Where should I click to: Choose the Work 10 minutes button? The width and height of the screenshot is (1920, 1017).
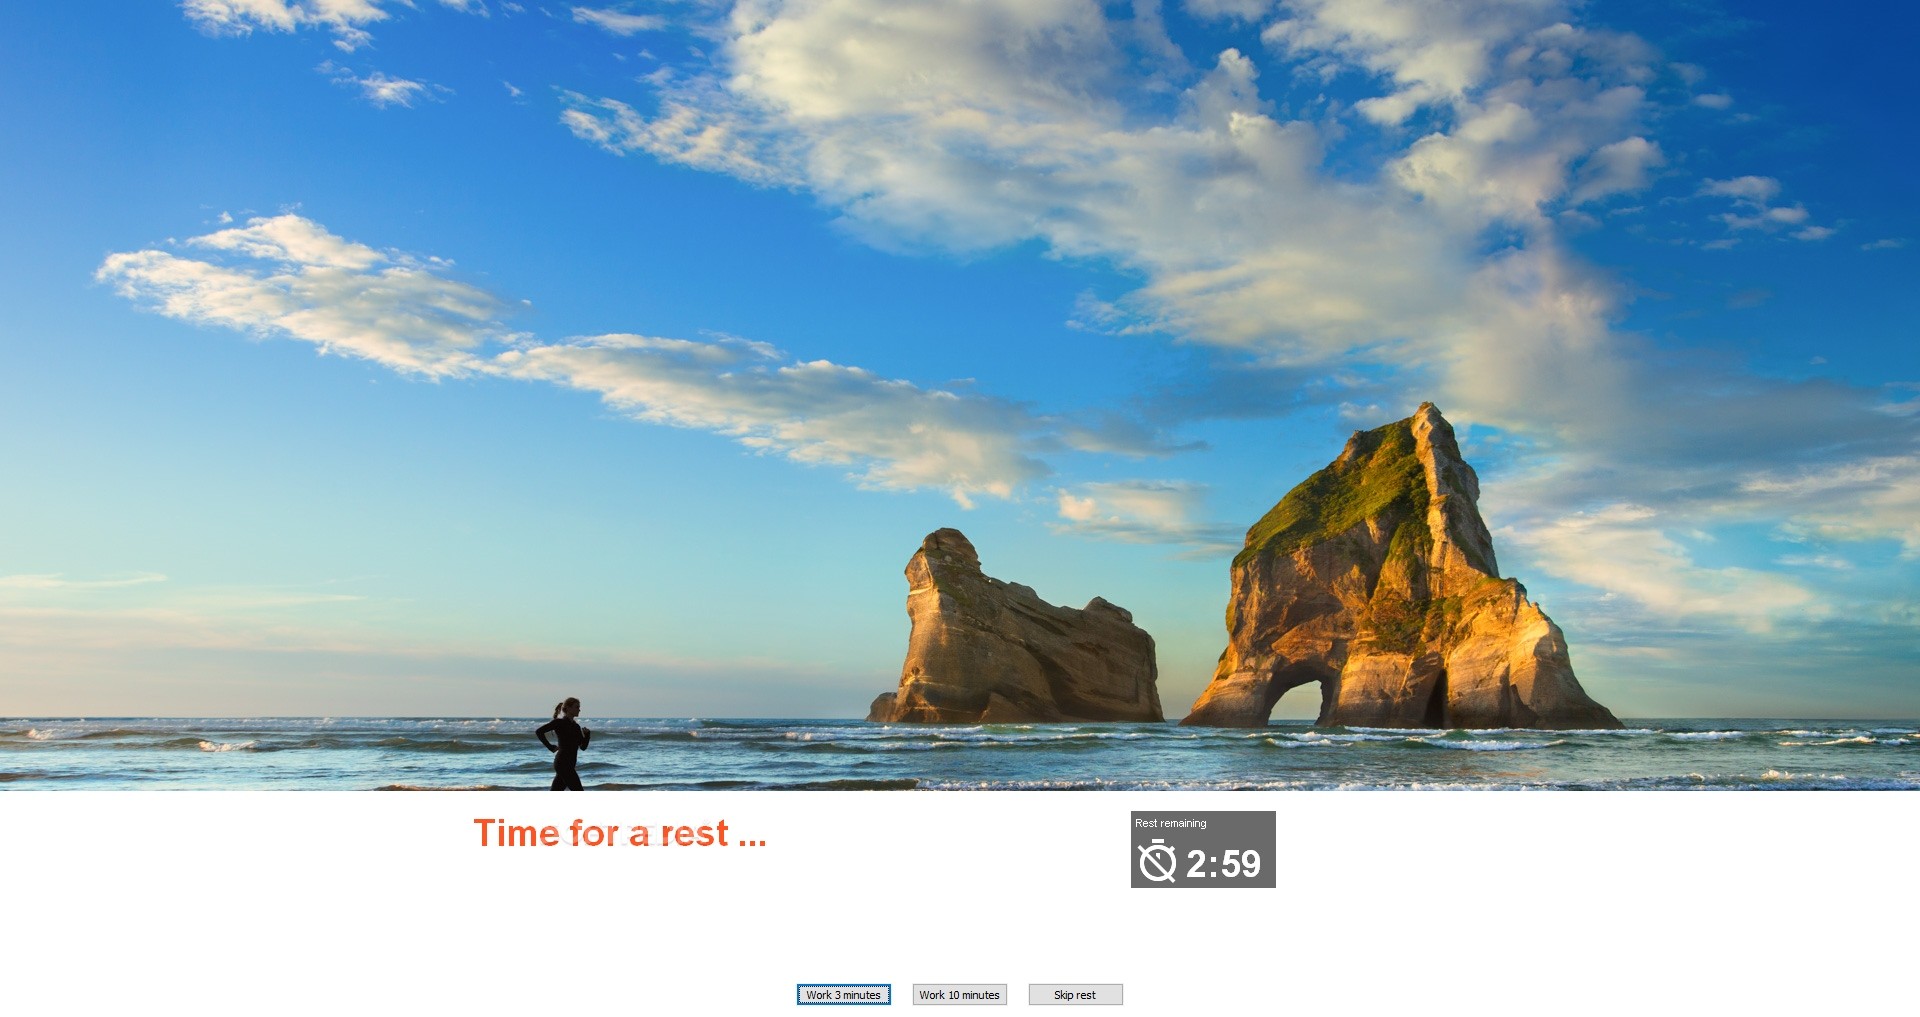click(959, 994)
